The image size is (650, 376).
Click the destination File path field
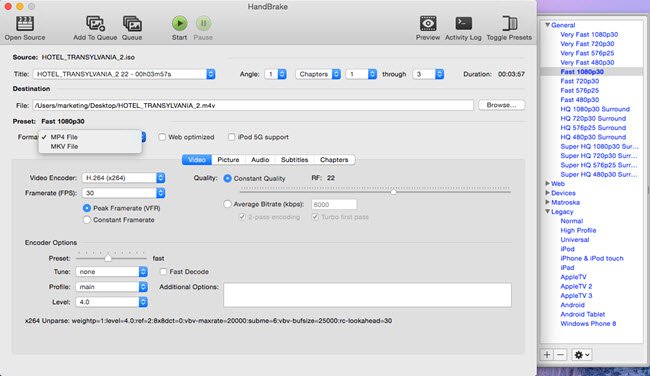click(x=253, y=105)
